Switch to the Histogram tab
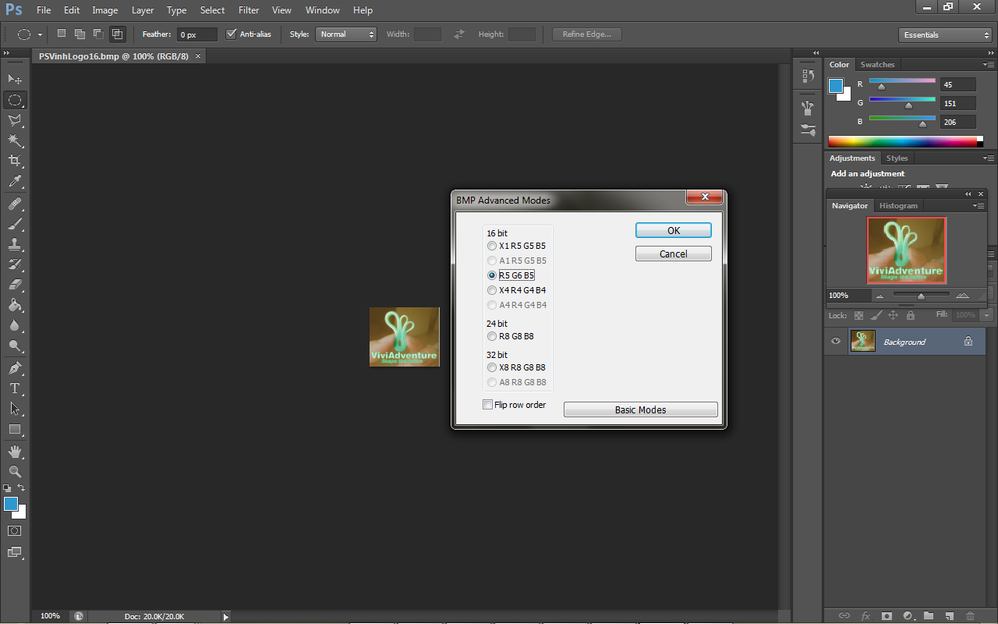Screen dimensions: 998x624 coord(898,206)
